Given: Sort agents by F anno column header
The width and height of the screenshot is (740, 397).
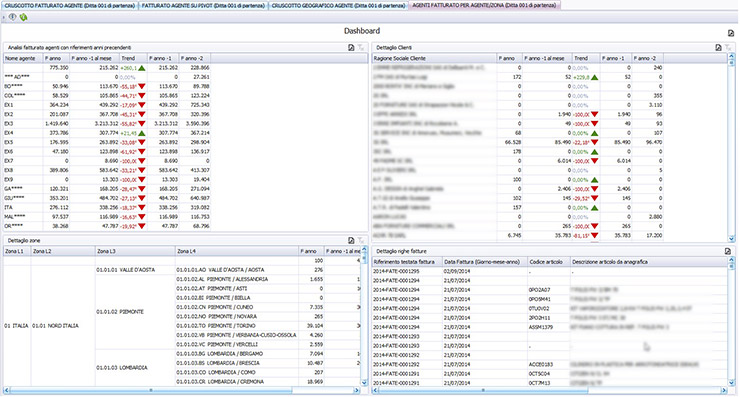Looking at the screenshot, I should coord(56,59).
